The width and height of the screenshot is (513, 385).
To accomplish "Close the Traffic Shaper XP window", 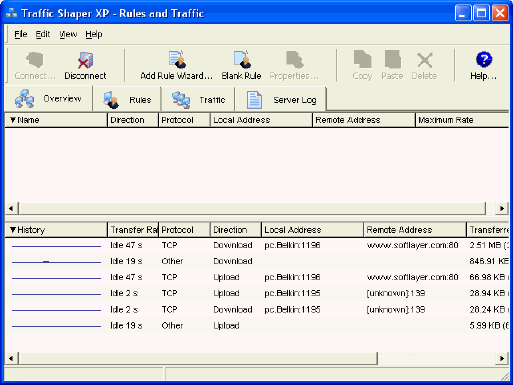I will (500, 13).
